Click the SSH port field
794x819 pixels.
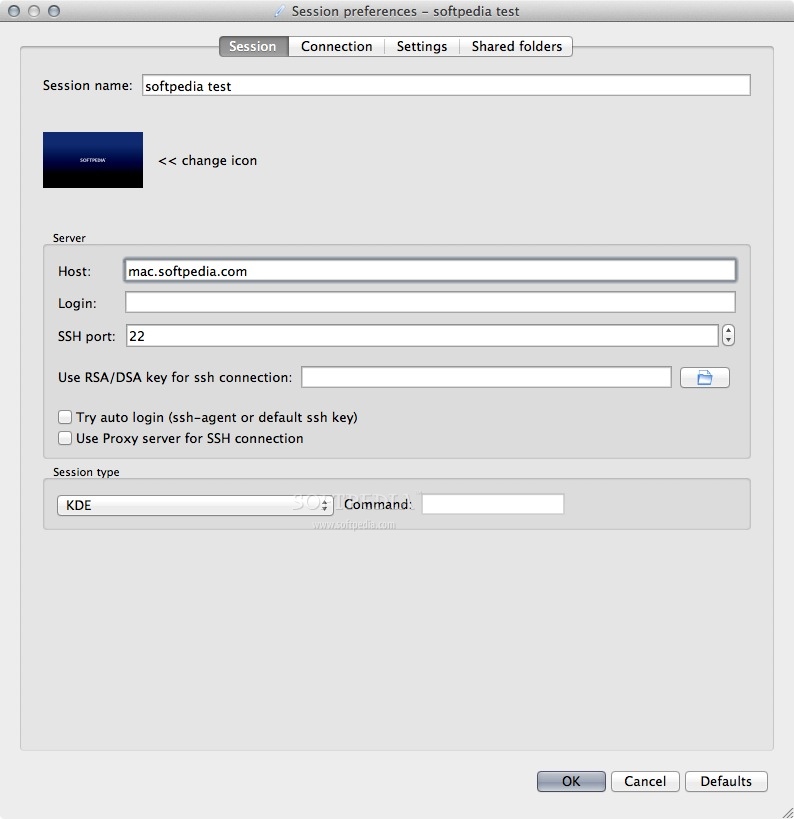click(422, 335)
